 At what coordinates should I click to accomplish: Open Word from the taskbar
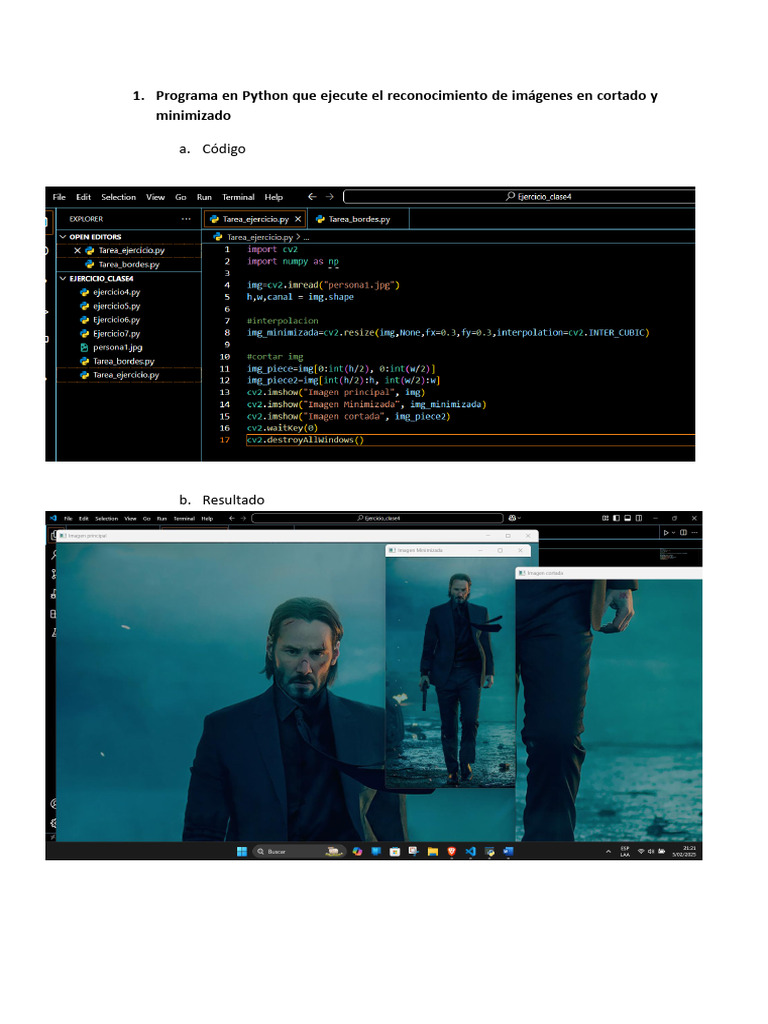509,851
